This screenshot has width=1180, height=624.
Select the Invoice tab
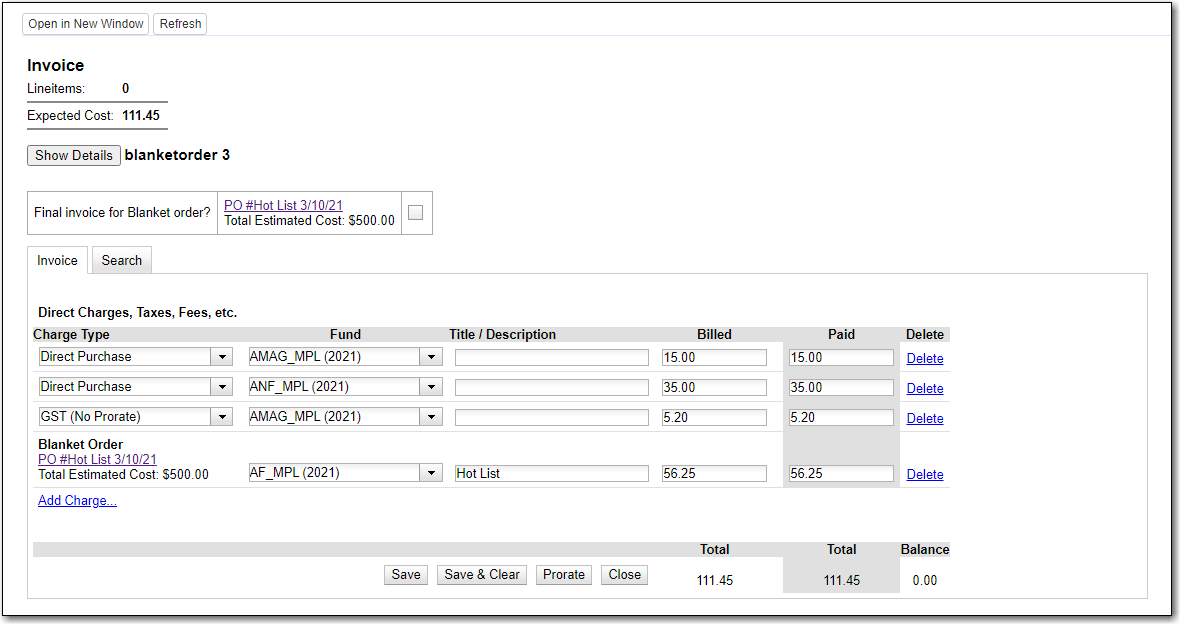57,260
